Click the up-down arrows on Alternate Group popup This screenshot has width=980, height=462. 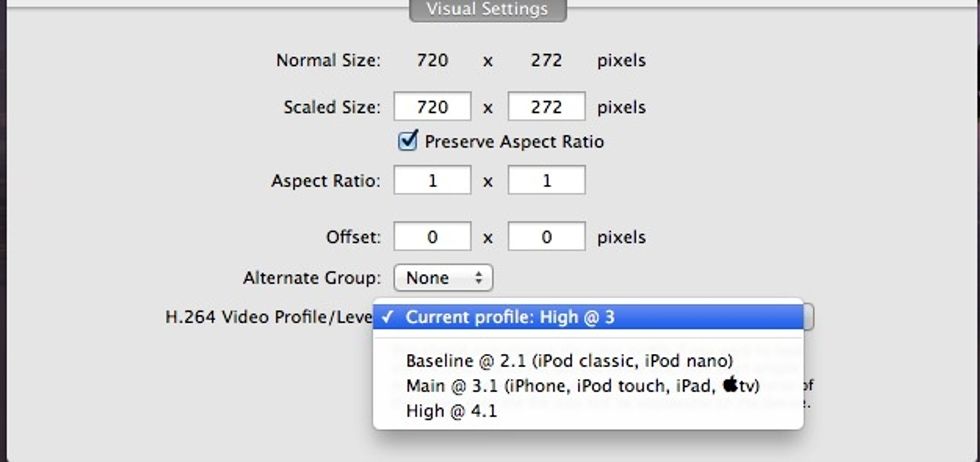point(479,278)
